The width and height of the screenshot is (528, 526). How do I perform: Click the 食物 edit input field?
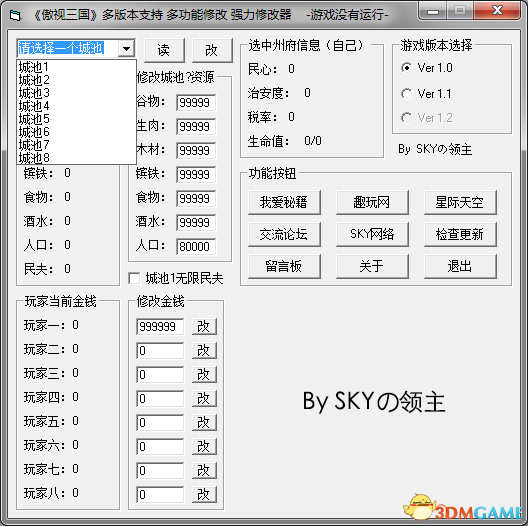tap(196, 198)
